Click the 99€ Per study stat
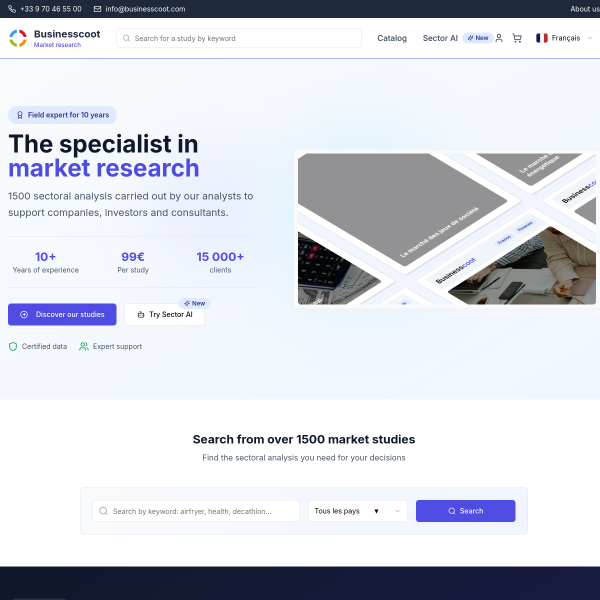600x600 pixels. 133,262
